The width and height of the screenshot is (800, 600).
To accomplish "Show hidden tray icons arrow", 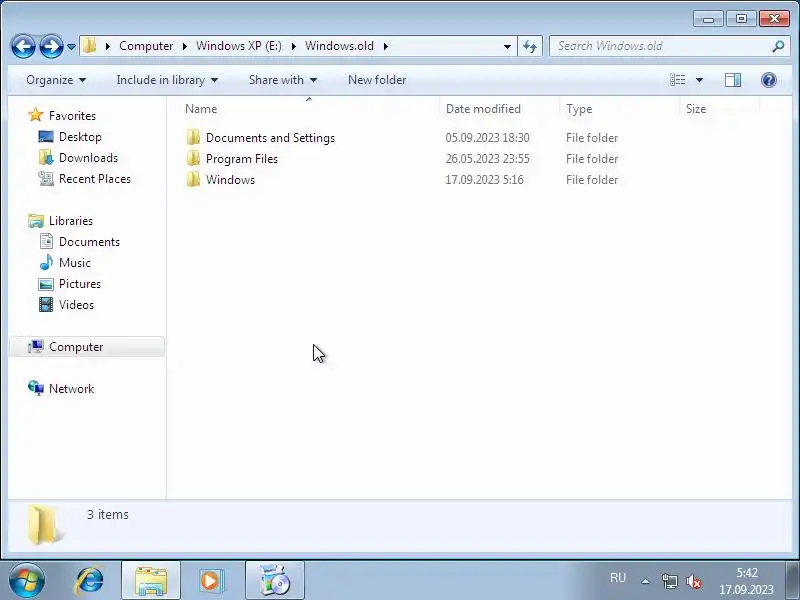I will click(x=645, y=581).
